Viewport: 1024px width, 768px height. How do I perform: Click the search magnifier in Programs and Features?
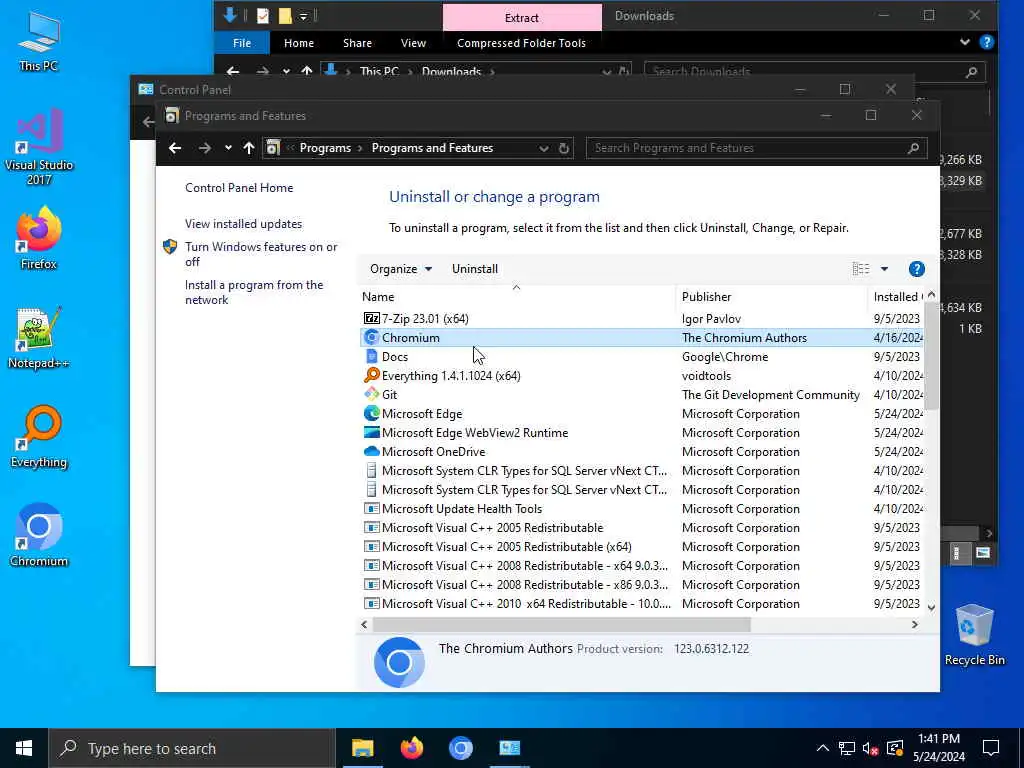coord(914,148)
